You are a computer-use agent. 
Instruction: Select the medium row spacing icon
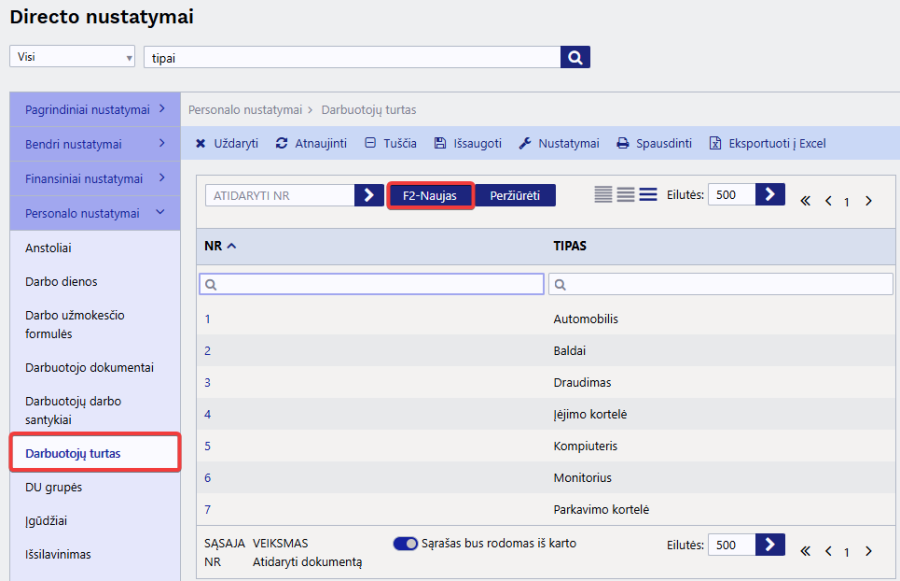pyautogui.click(x=626, y=195)
